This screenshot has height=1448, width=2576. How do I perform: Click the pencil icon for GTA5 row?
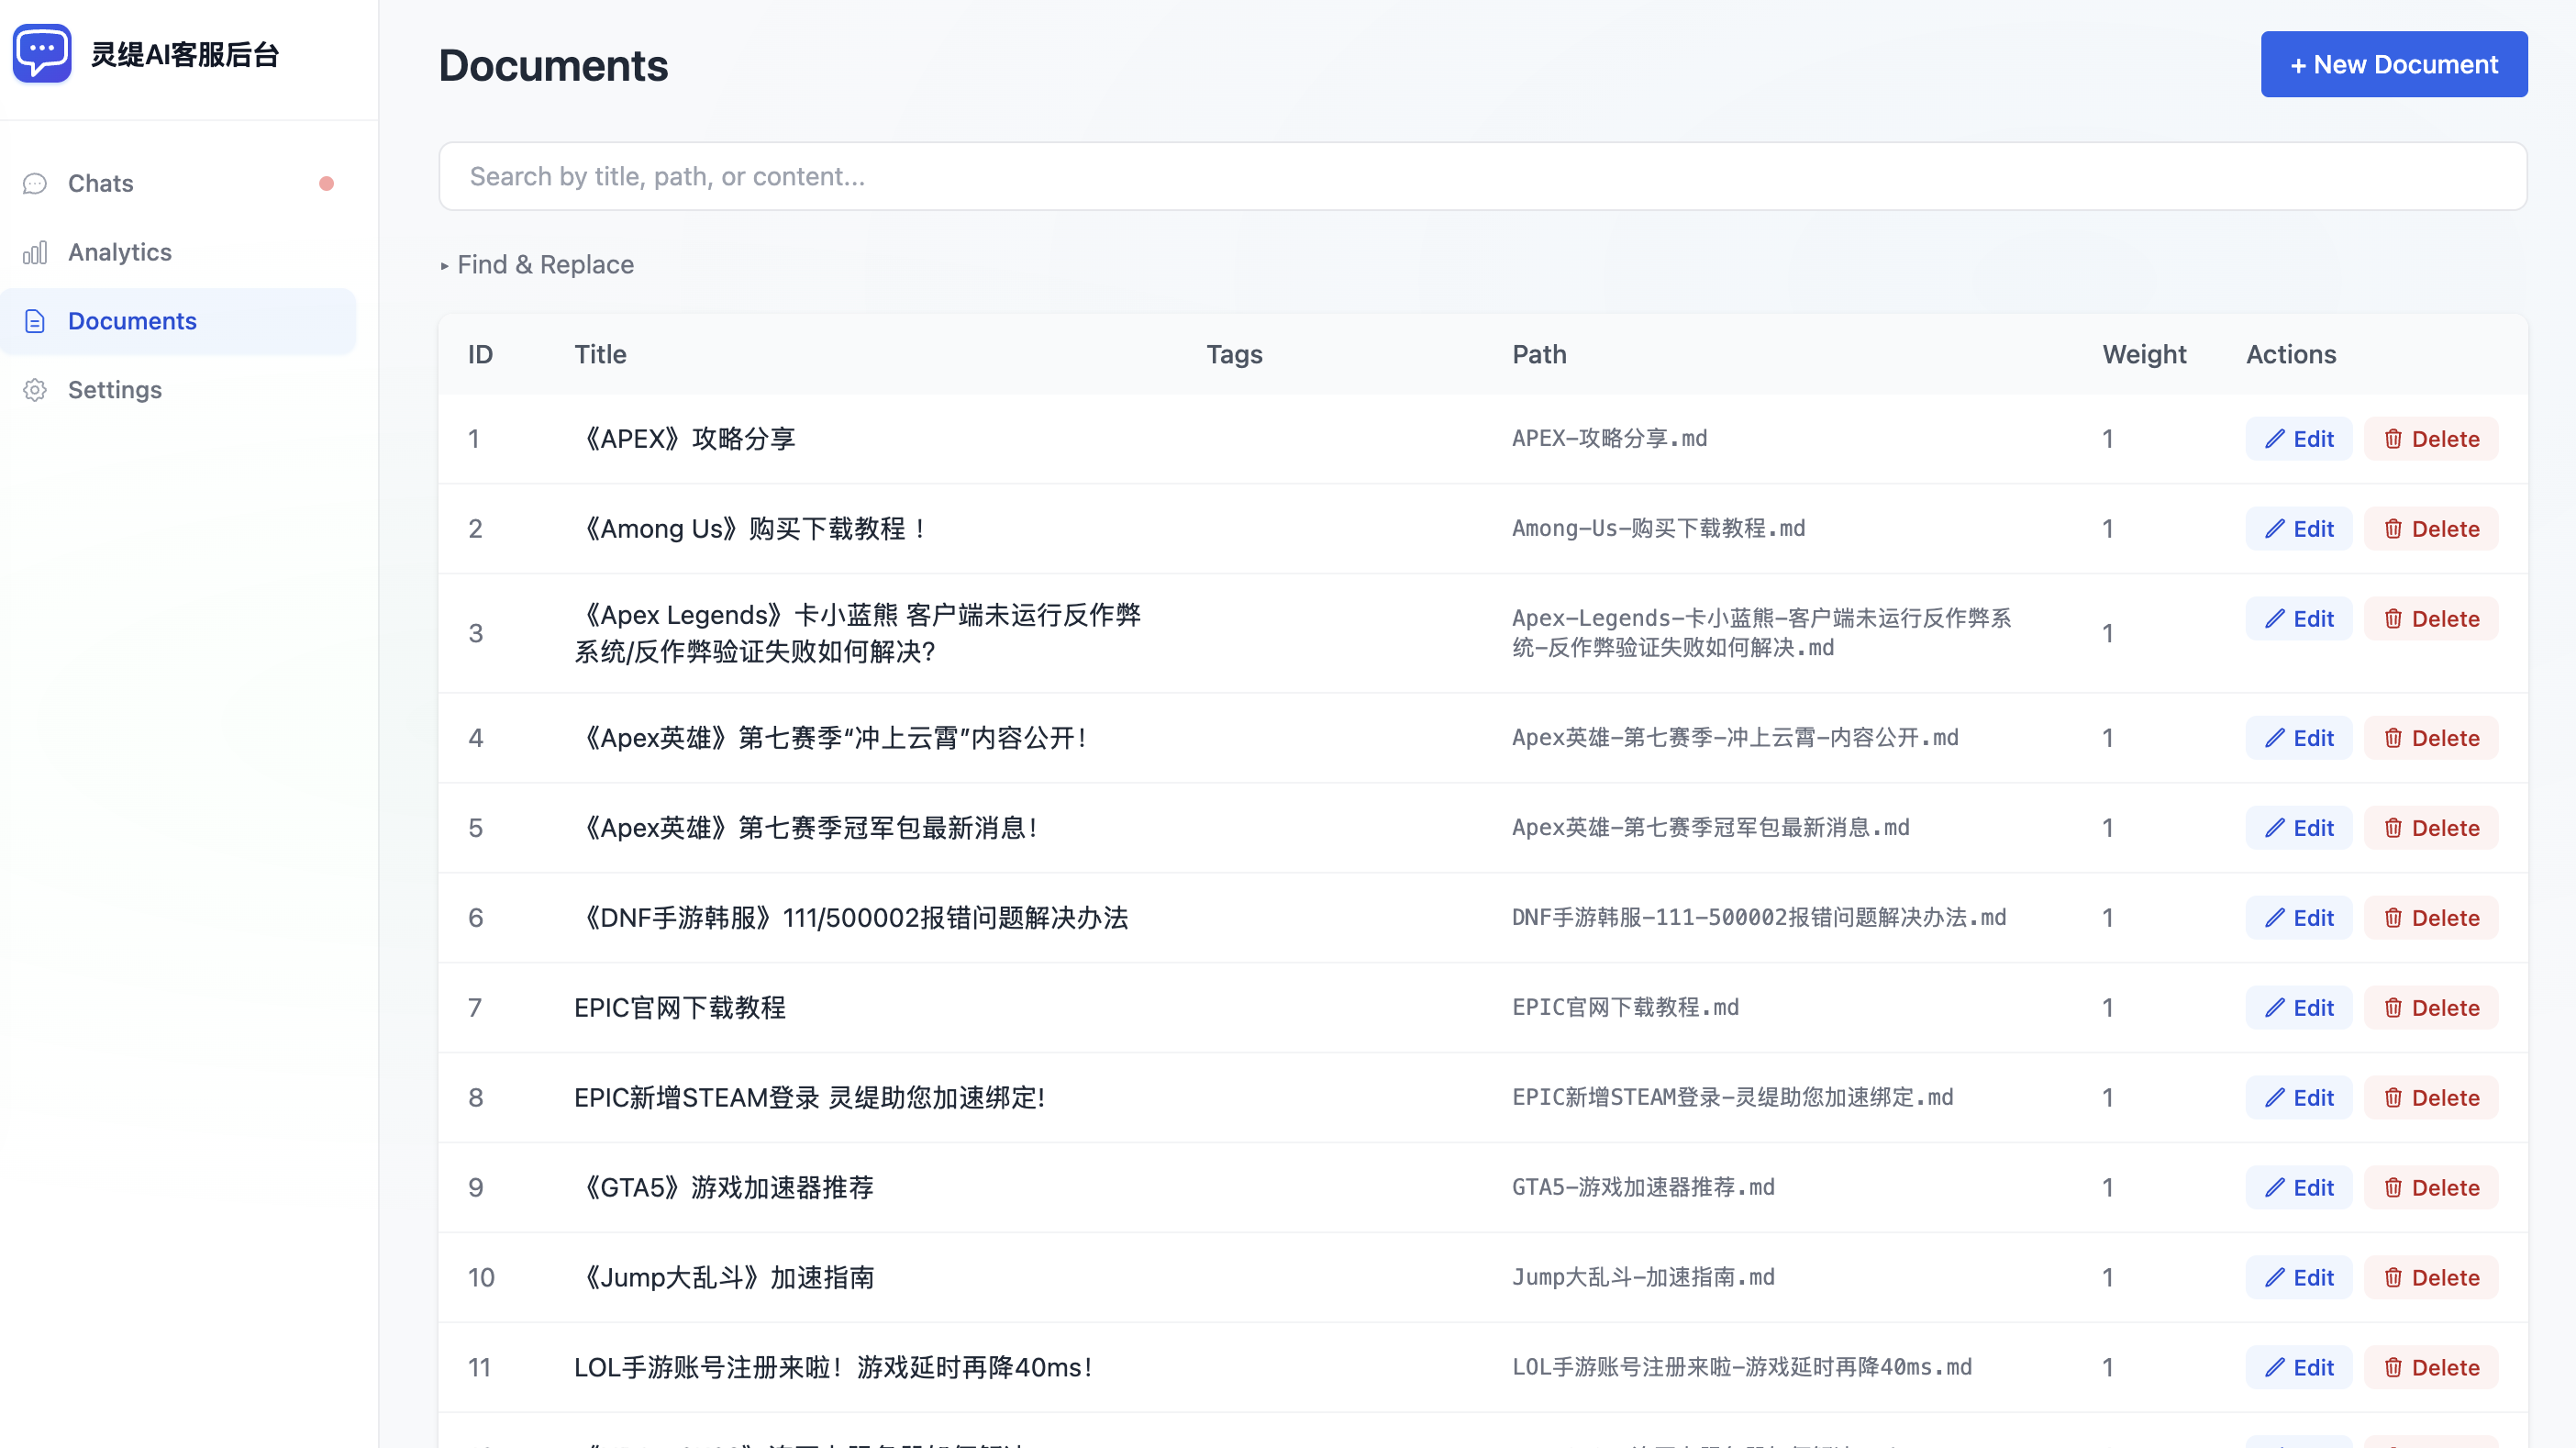click(2275, 1188)
